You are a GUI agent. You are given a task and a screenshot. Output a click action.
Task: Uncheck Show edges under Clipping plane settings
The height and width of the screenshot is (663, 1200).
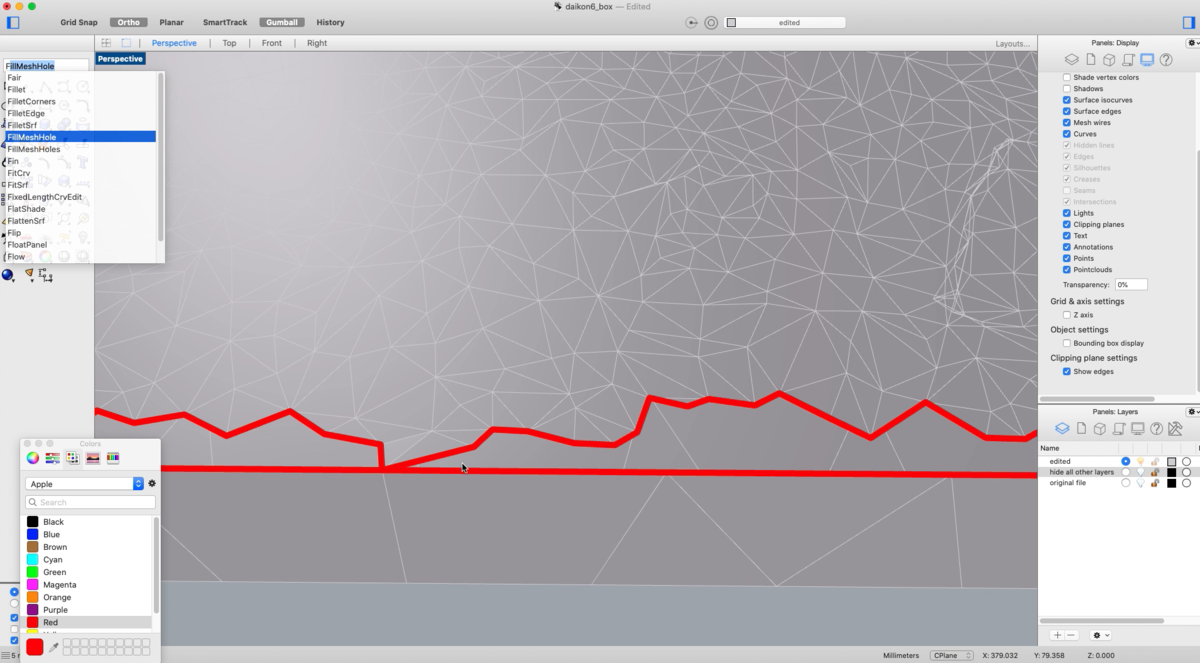coord(1067,372)
